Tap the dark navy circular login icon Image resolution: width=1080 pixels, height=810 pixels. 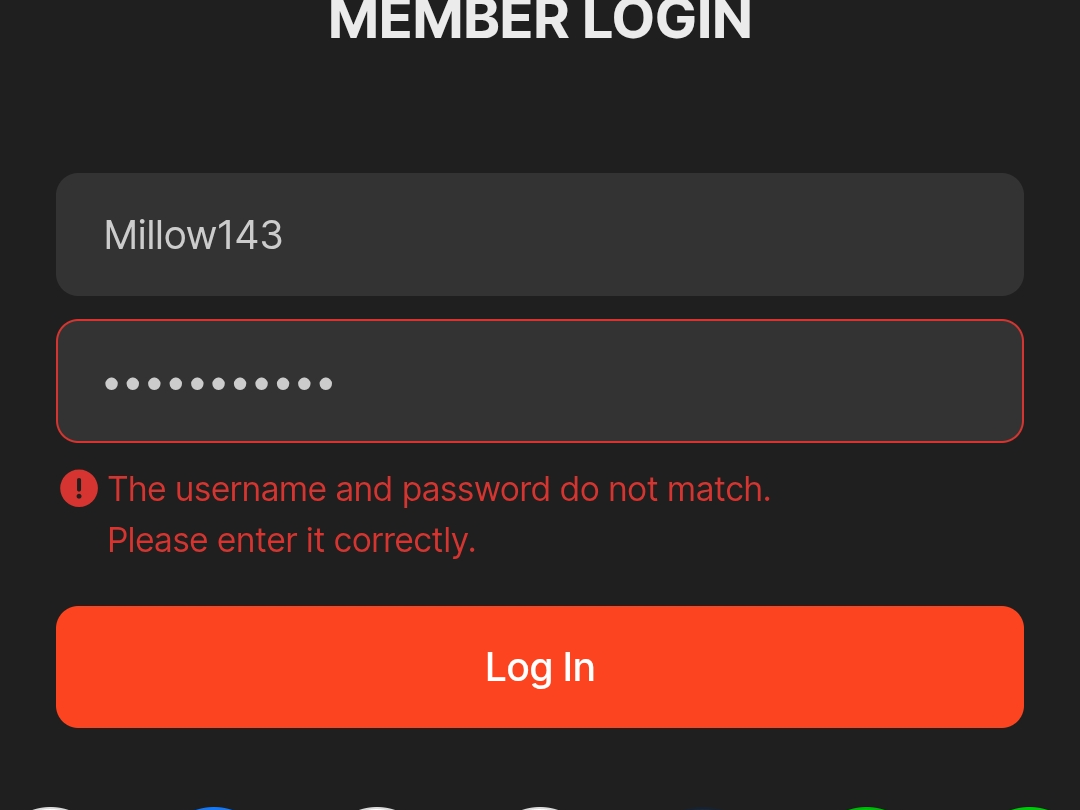click(704, 806)
